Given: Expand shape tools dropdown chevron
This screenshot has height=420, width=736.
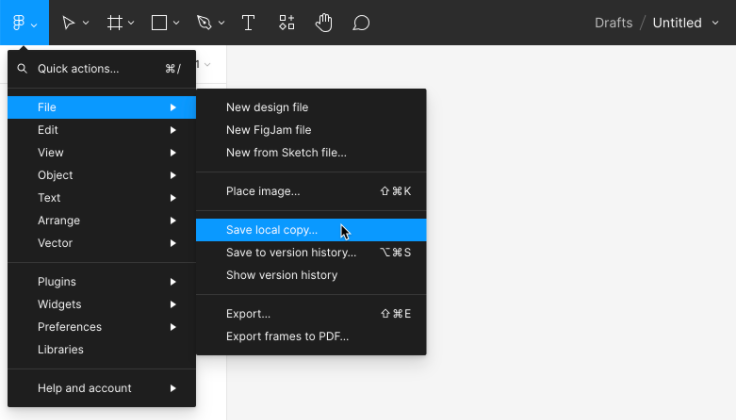Looking at the screenshot, I should pyautogui.click(x=176, y=23).
